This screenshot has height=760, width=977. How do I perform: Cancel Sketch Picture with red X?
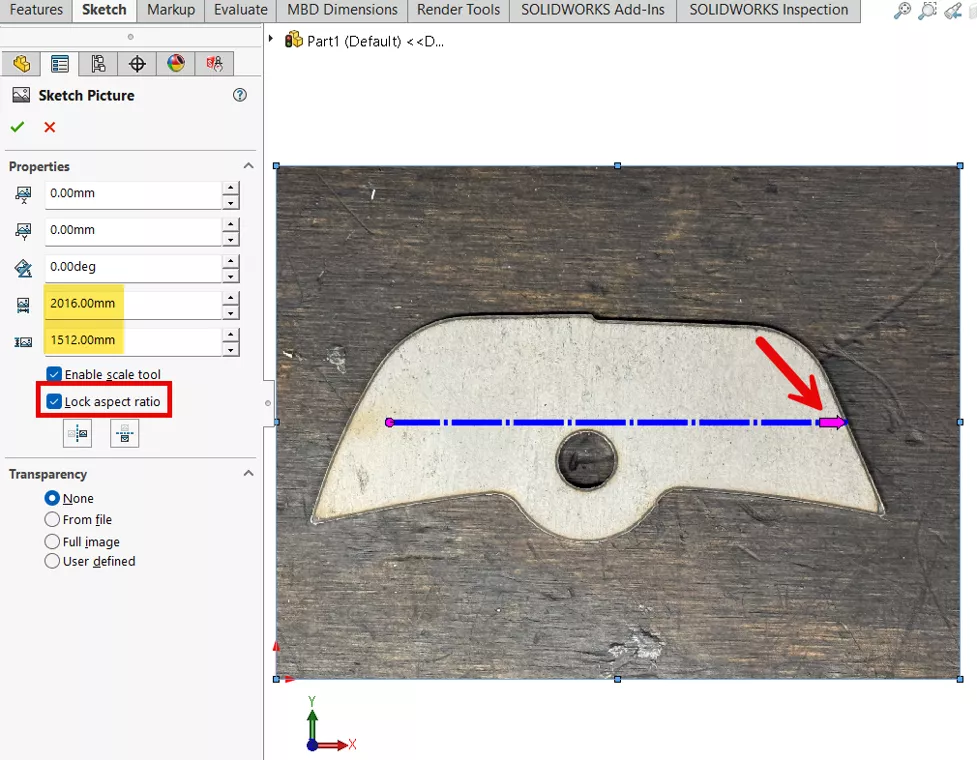[50, 127]
